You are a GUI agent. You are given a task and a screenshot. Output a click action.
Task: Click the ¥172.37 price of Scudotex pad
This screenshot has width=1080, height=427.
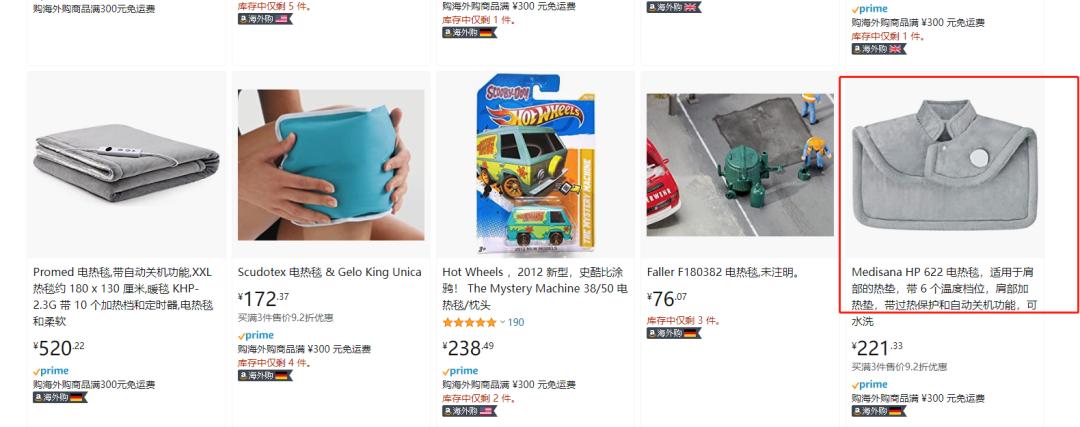coord(264,299)
